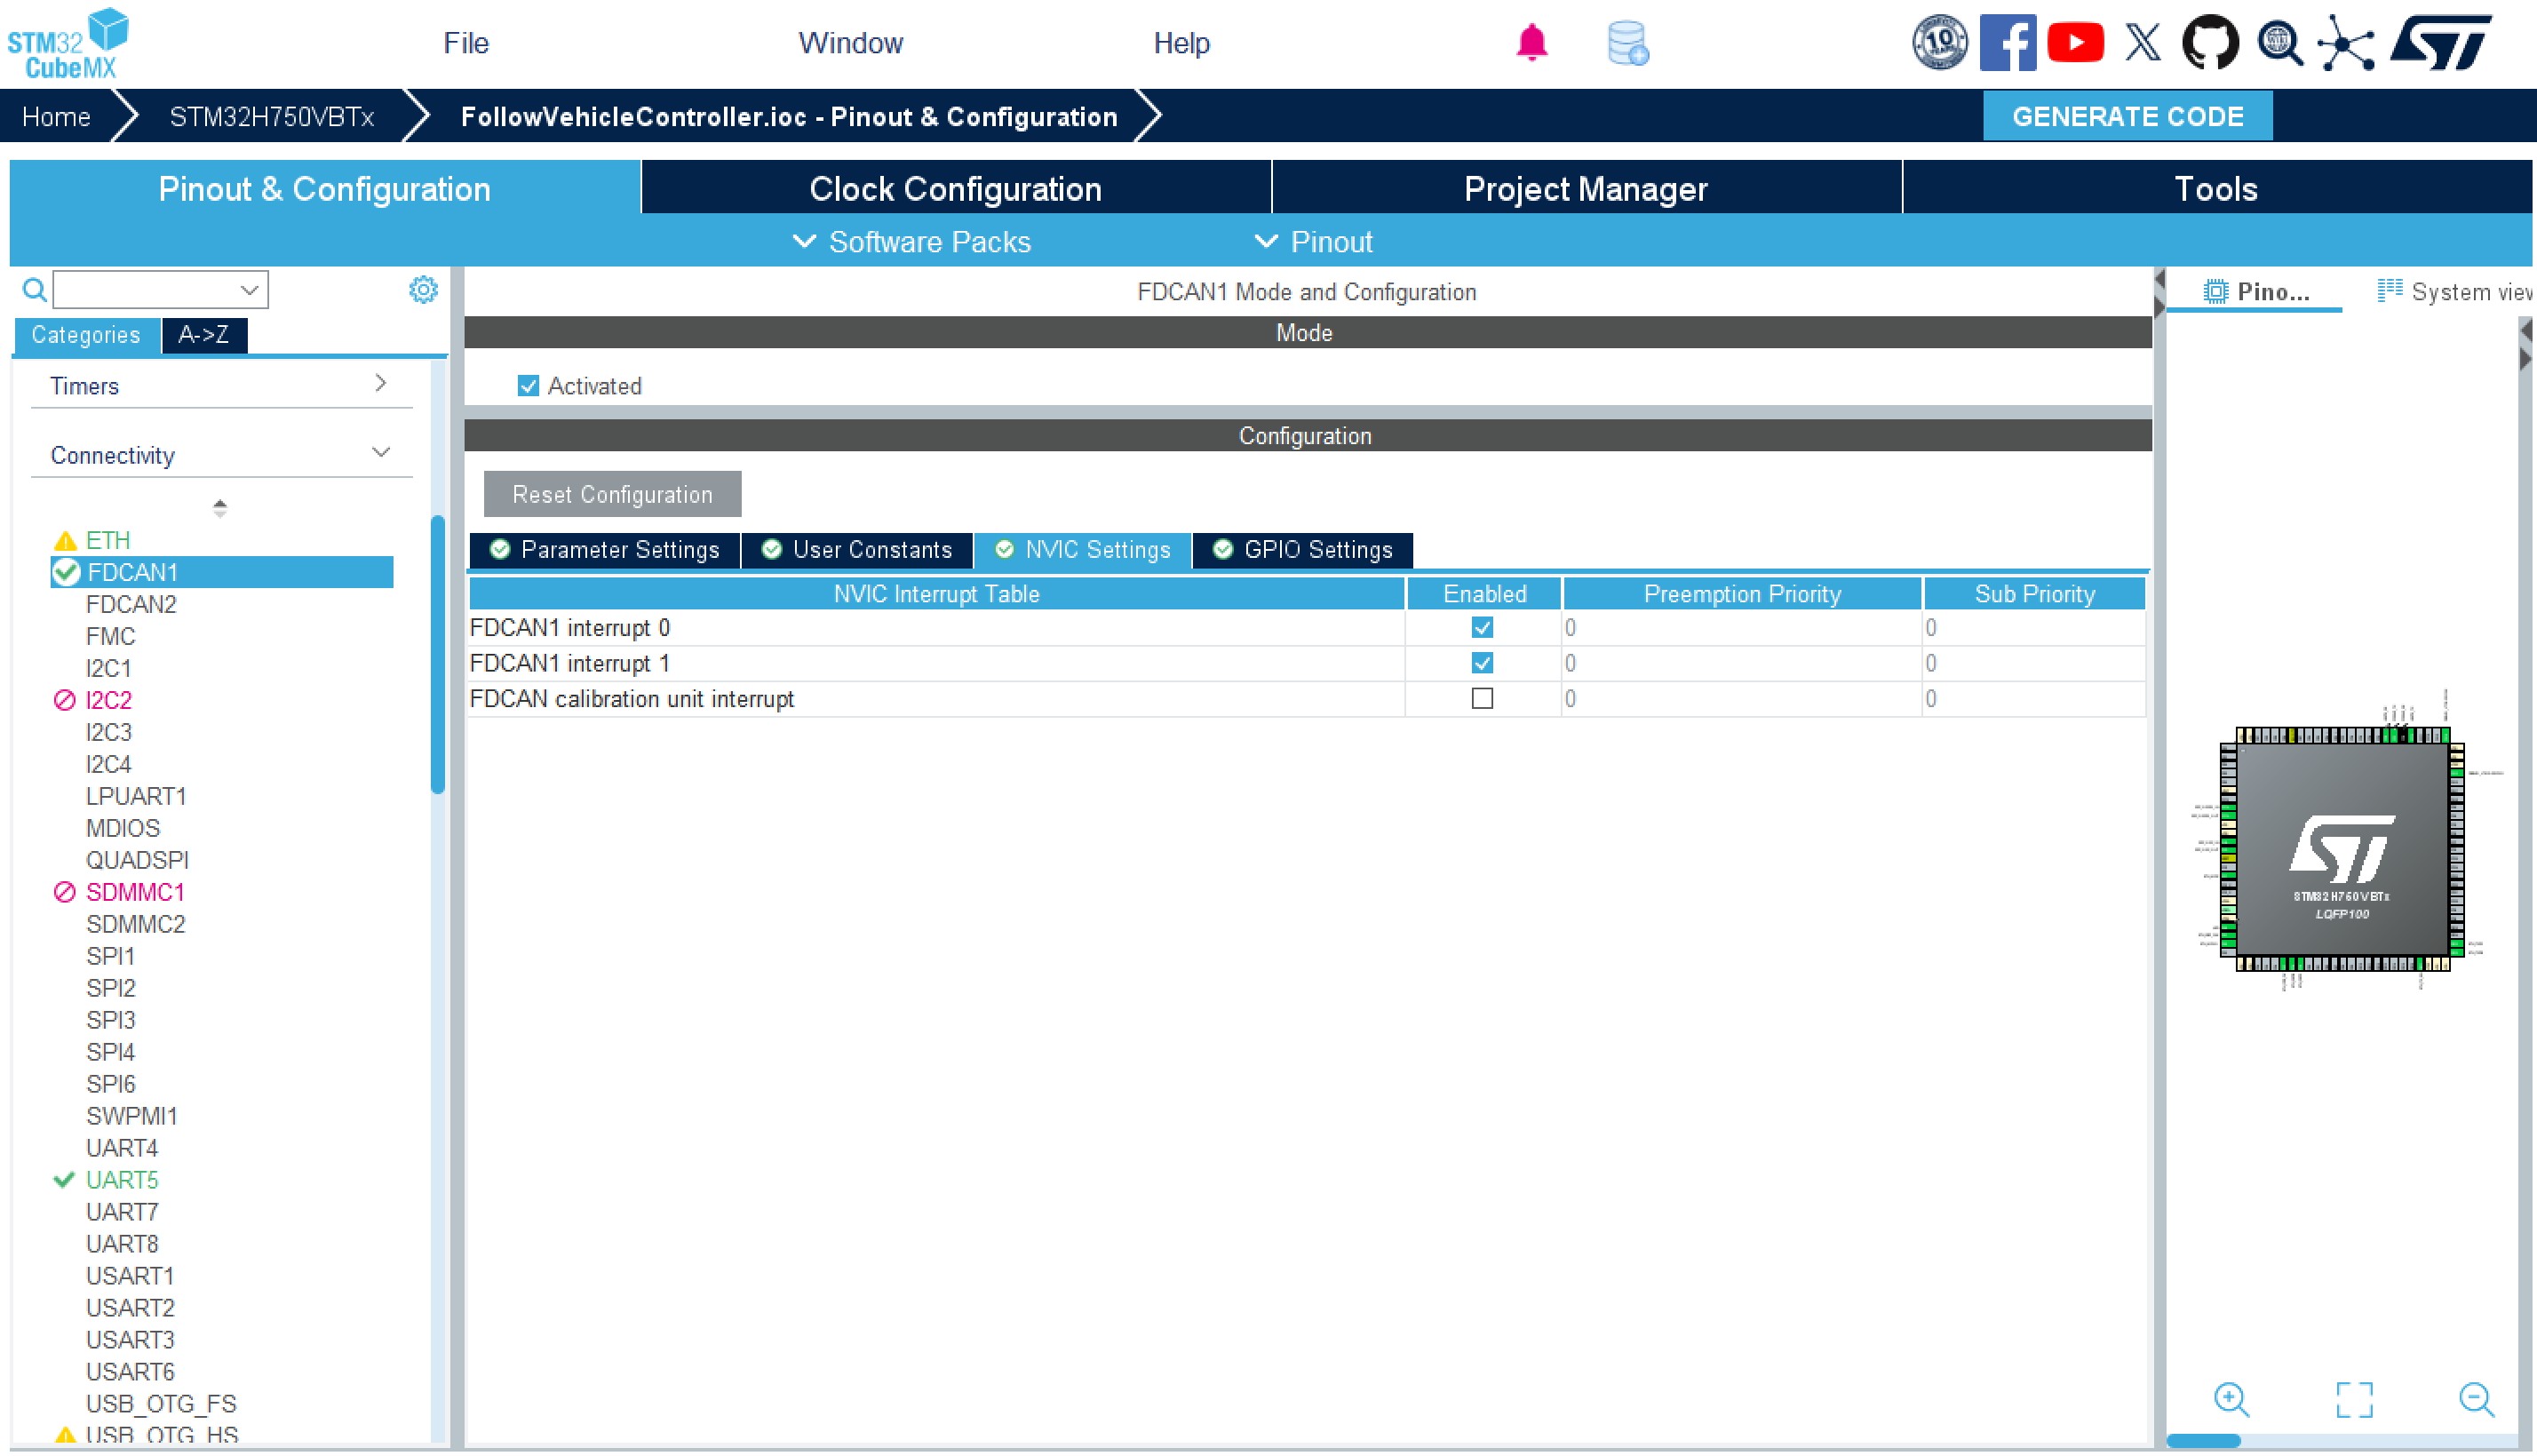The image size is (2537, 1456).
Task: Open the GPIO Settings tab
Action: click(x=1303, y=550)
